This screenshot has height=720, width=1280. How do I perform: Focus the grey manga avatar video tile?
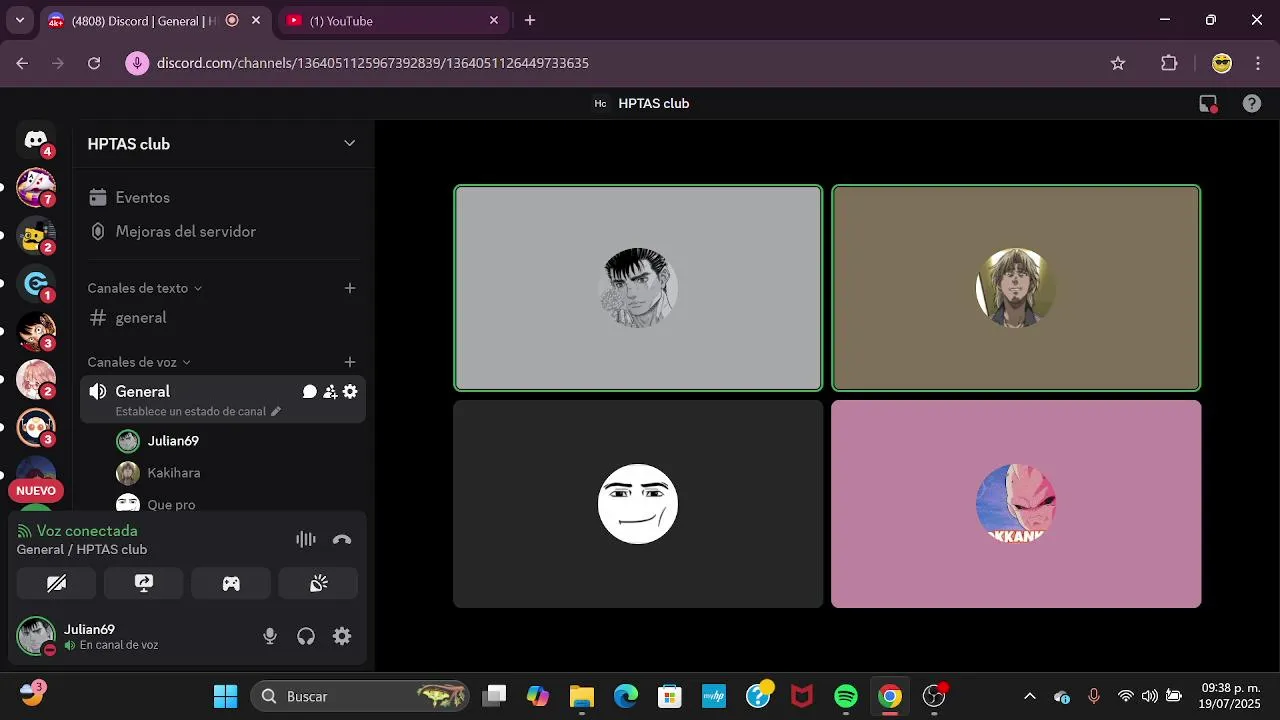[x=638, y=288]
